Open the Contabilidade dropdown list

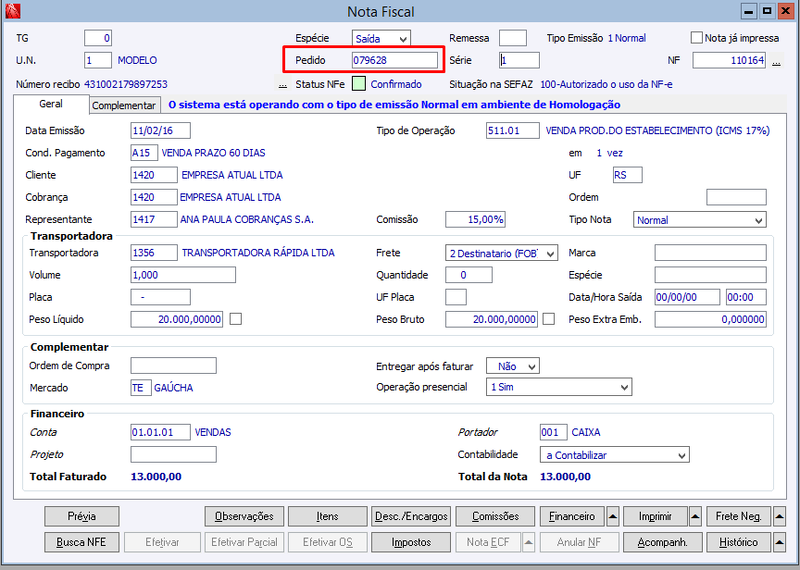[x=615, y=455]
